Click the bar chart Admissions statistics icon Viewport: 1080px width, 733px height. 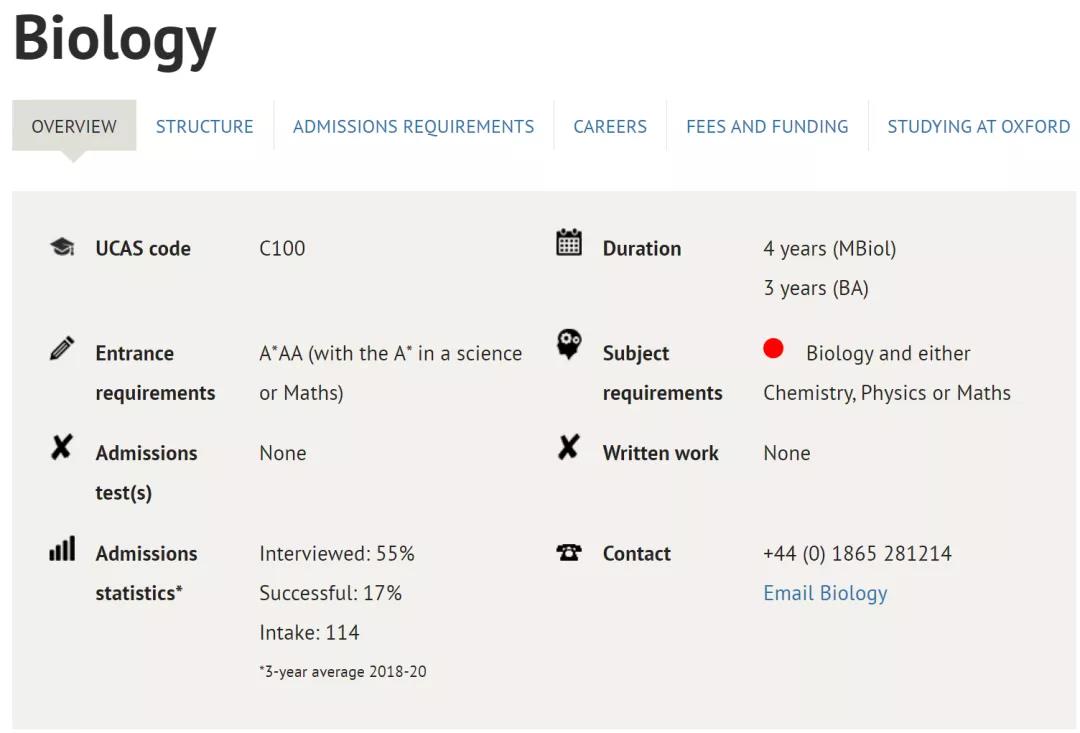click(x=63, y=548)
